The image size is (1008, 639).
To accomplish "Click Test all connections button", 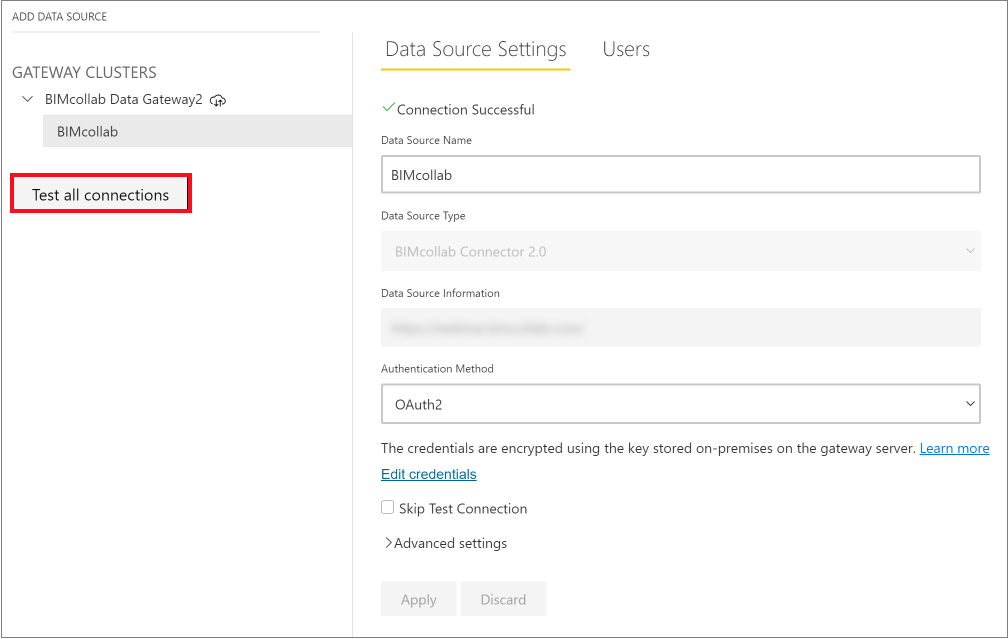I will 101,194.
